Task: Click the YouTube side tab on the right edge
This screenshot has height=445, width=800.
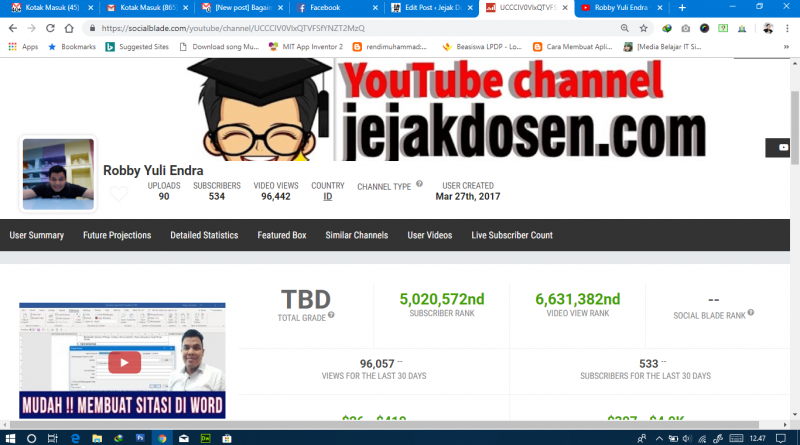Action: (x=778, y=147)
